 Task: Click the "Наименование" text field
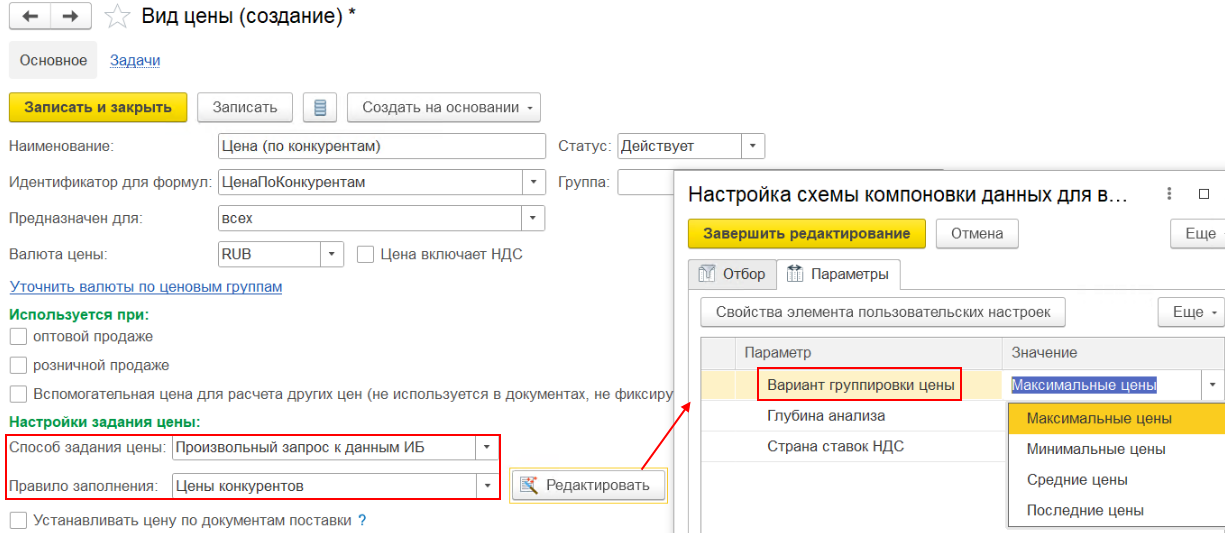pyautogui.click(x=381, y=146)
